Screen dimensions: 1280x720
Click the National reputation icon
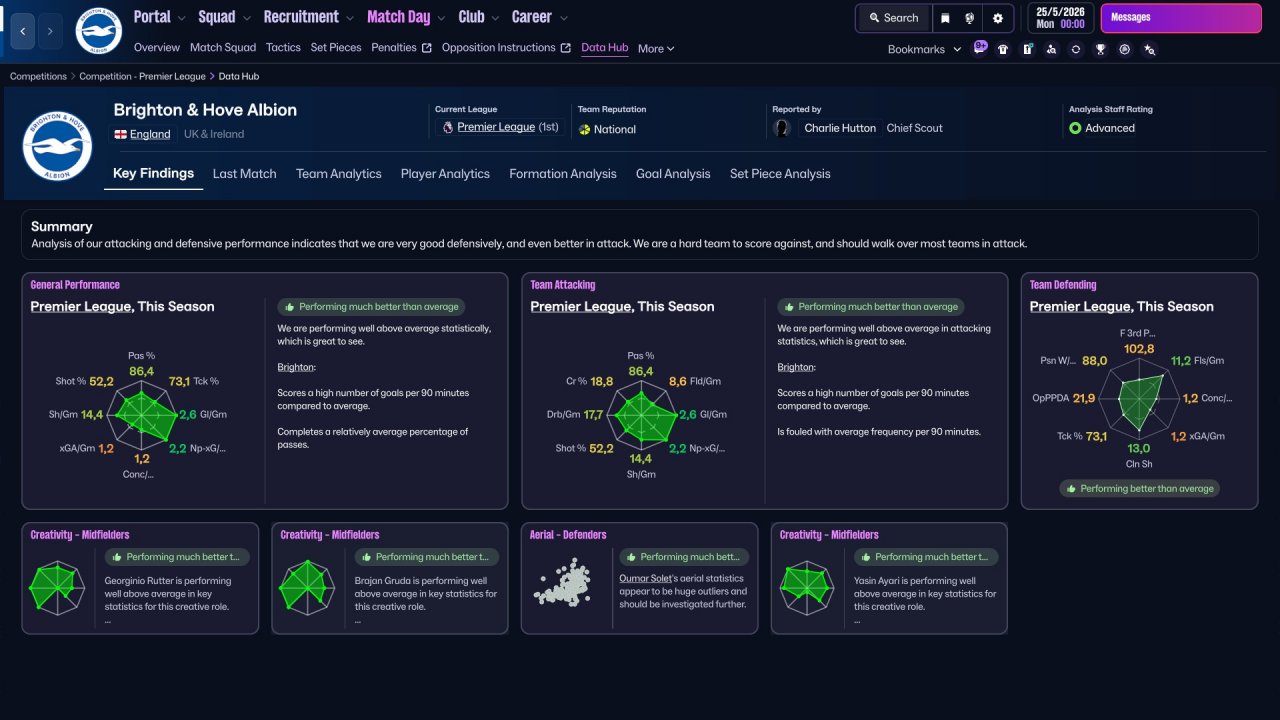coord(585,129)
